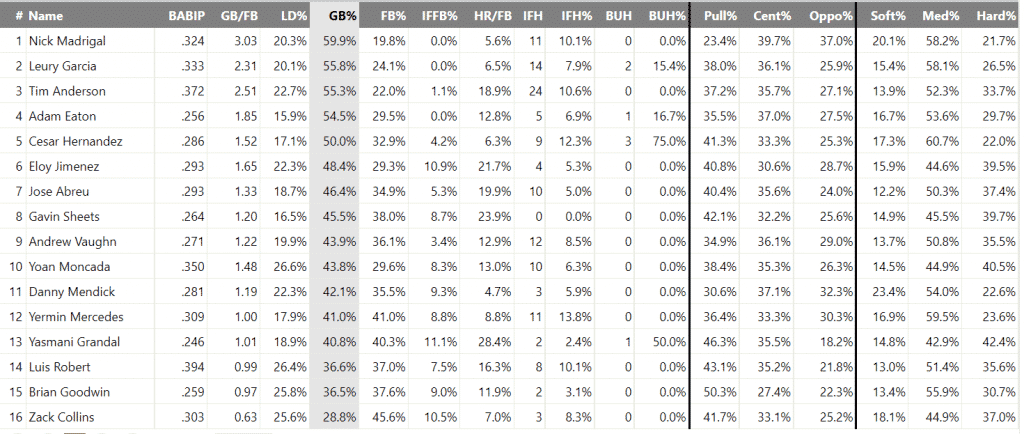The image size is (1024, 434).
Task: Click the Name column header
Action: coord(45,16)
